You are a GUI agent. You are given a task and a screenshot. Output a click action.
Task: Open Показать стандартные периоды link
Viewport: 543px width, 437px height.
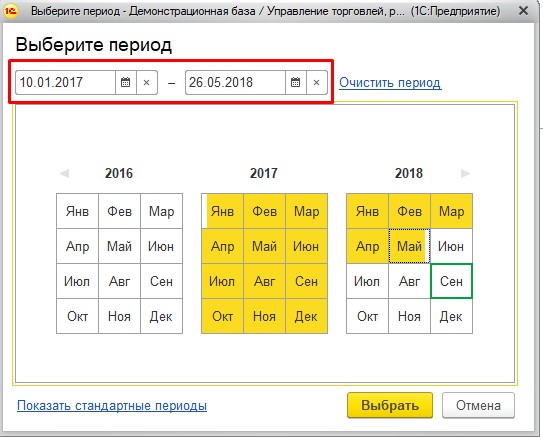point(112,405)
